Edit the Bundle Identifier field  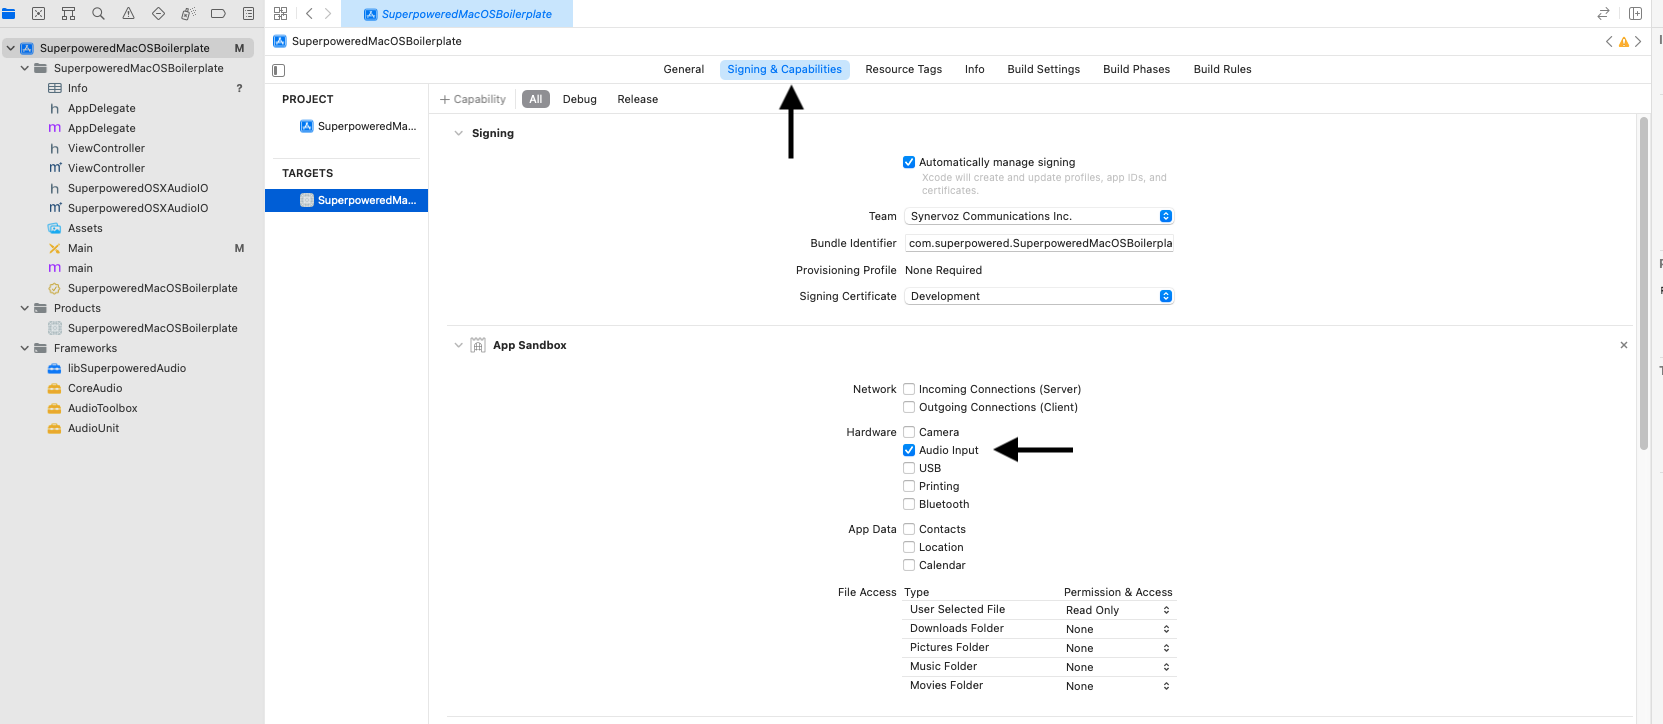point(1039,243)
